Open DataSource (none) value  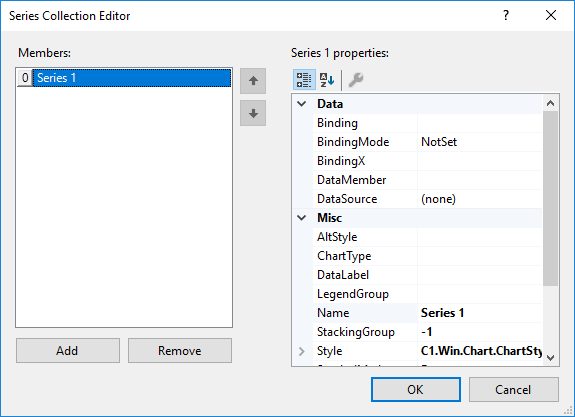pos(480,199)
